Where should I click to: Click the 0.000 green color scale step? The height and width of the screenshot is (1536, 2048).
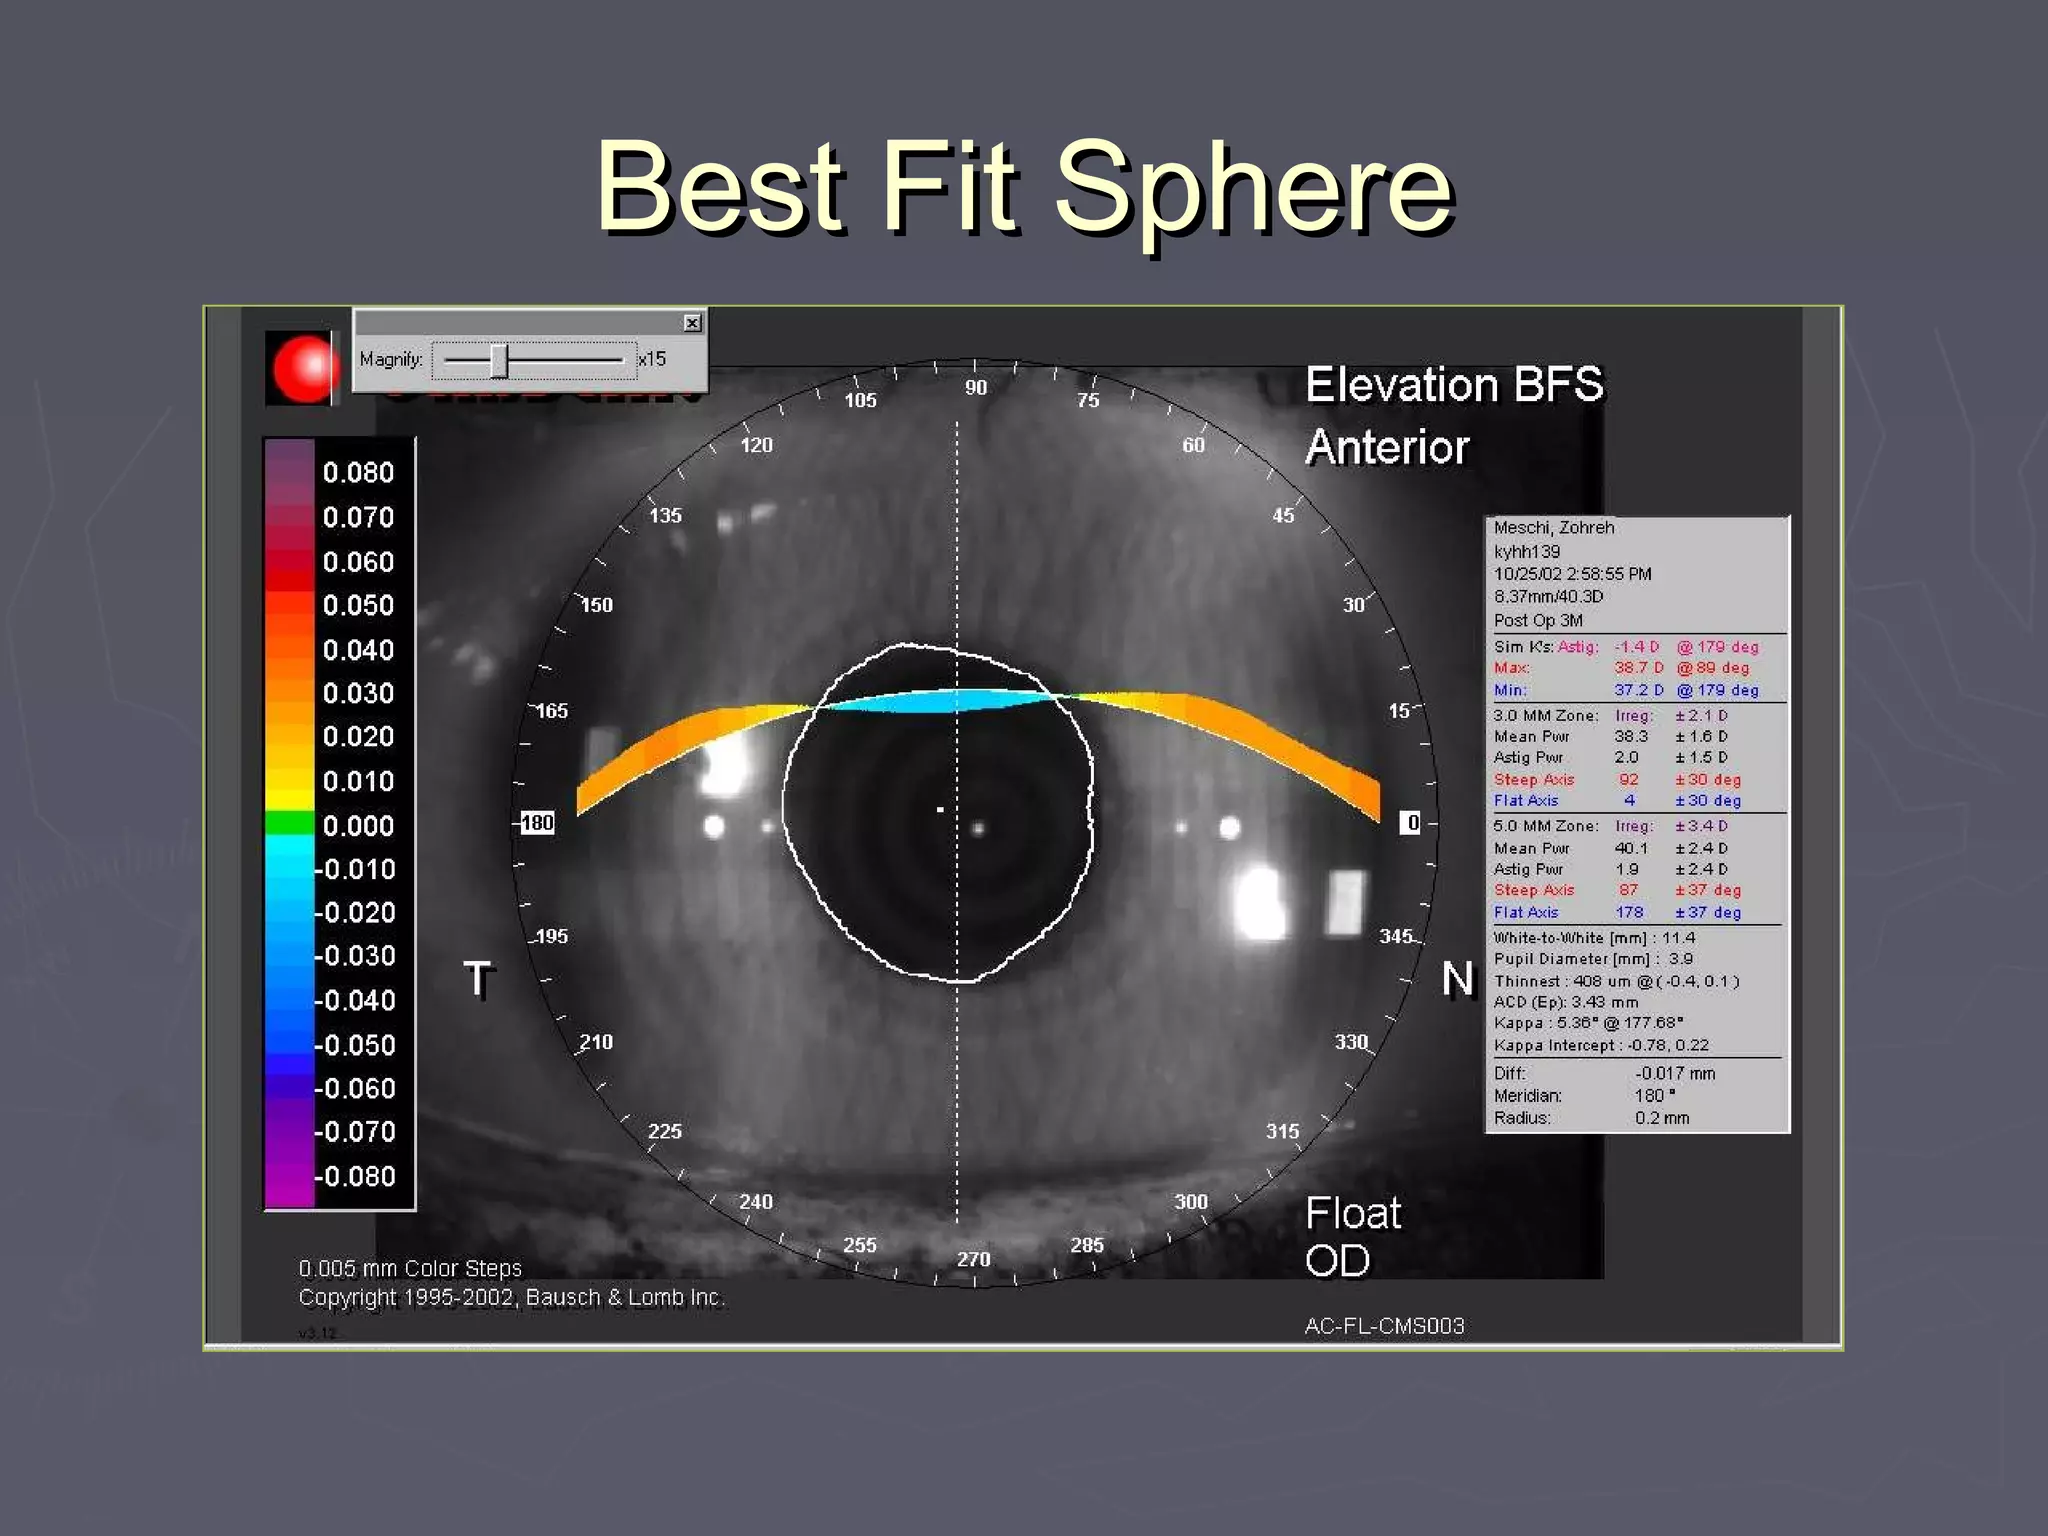click(x=289, y=824)
